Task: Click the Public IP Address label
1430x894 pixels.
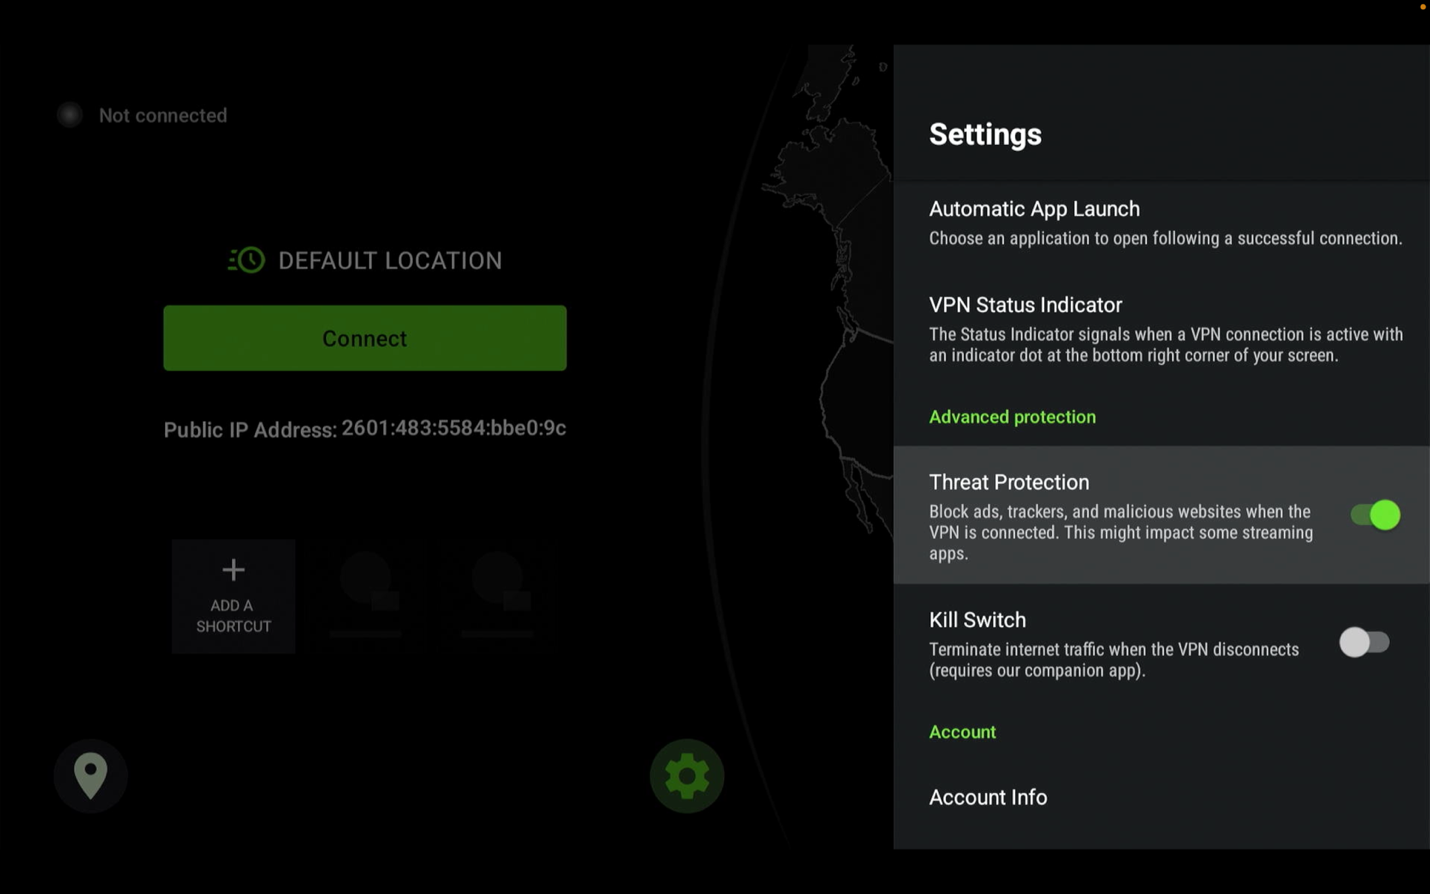Action: (x=250, y=430)
